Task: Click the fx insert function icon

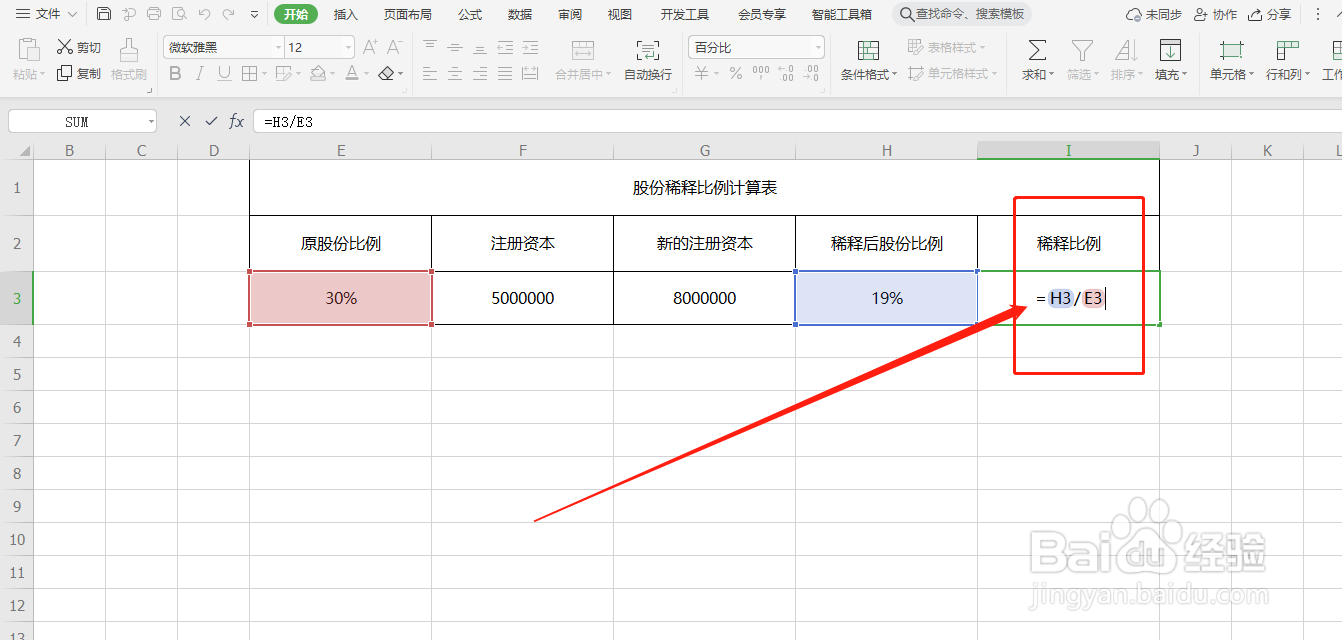Action: click(x=236, y=120)
